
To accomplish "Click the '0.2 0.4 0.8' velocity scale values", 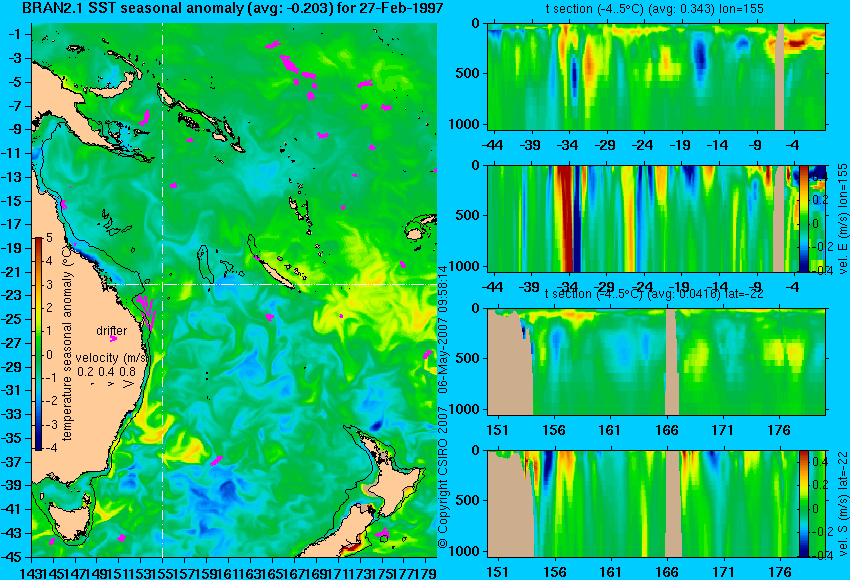I will pyautogui.click(x=106, y=372).
